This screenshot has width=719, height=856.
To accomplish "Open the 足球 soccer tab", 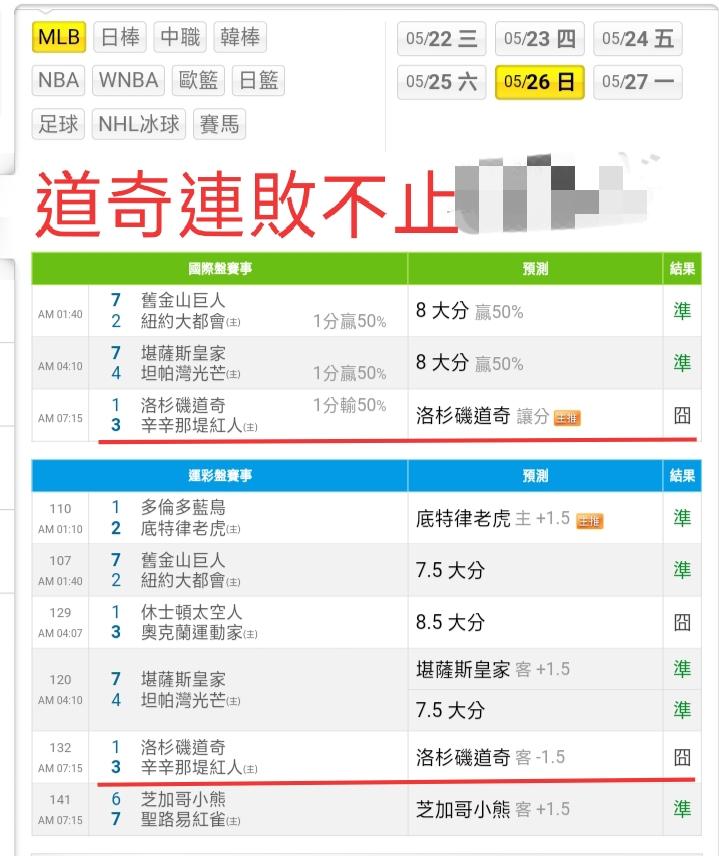I will pyautogui.click(x=58, y=124).
